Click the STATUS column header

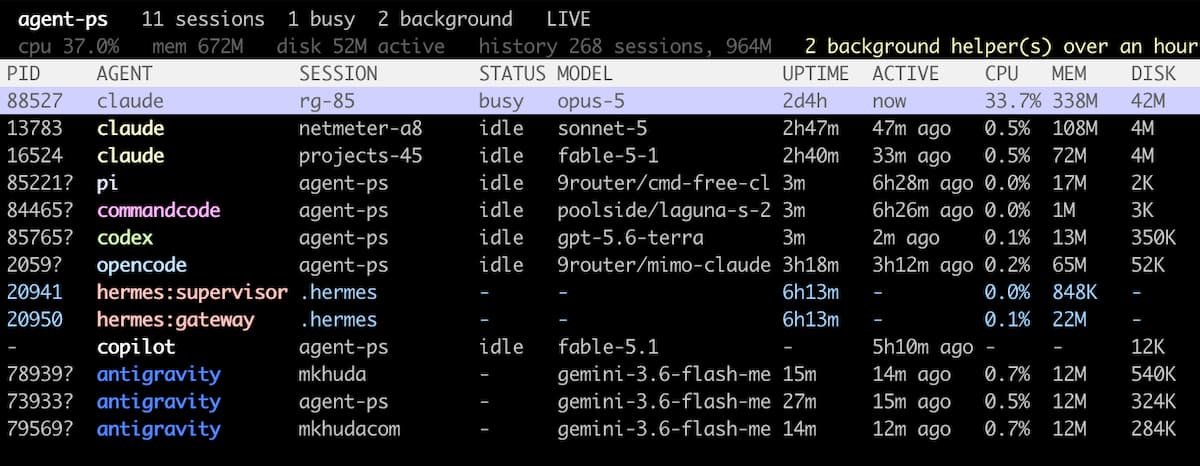coord(512,74)
